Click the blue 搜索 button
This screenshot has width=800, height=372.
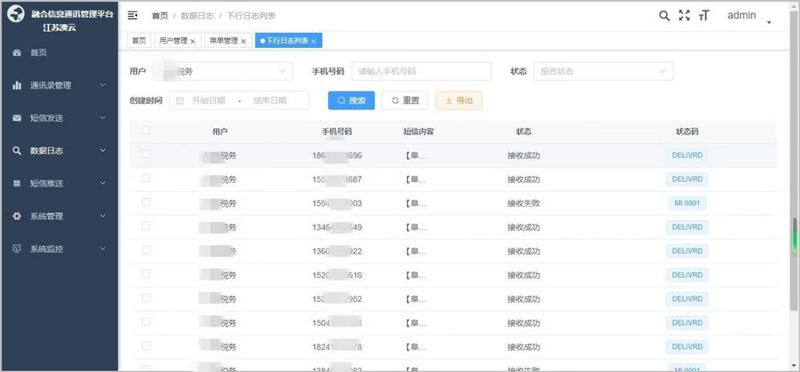click(352, 101)
